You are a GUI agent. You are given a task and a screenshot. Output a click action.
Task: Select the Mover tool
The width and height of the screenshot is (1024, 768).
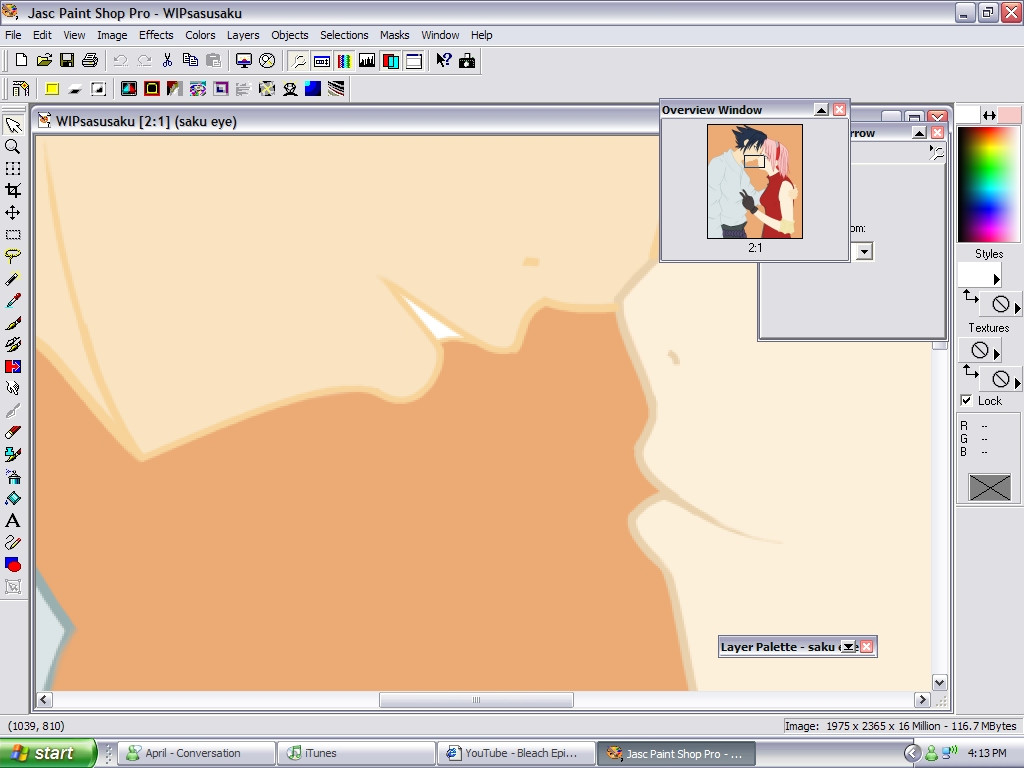tap(13, 213)
